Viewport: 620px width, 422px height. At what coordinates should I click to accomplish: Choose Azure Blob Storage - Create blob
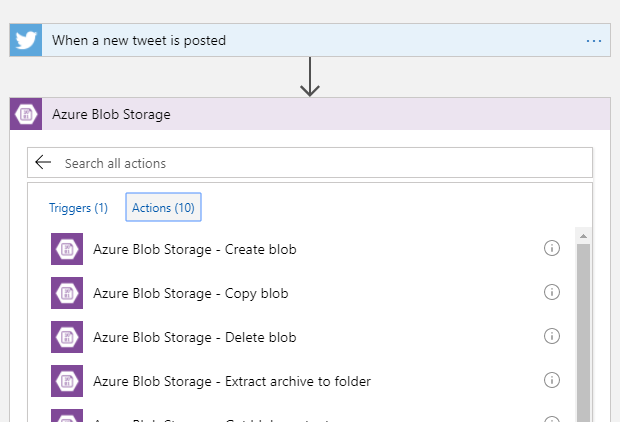[x=195, y=249]
